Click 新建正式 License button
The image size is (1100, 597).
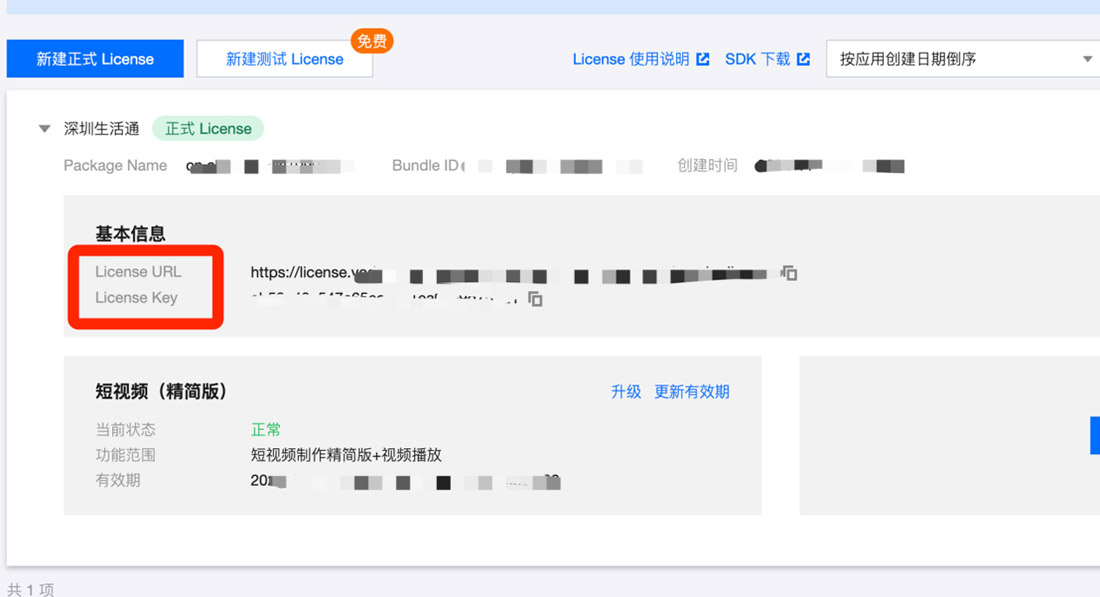[x=95, y=59]
